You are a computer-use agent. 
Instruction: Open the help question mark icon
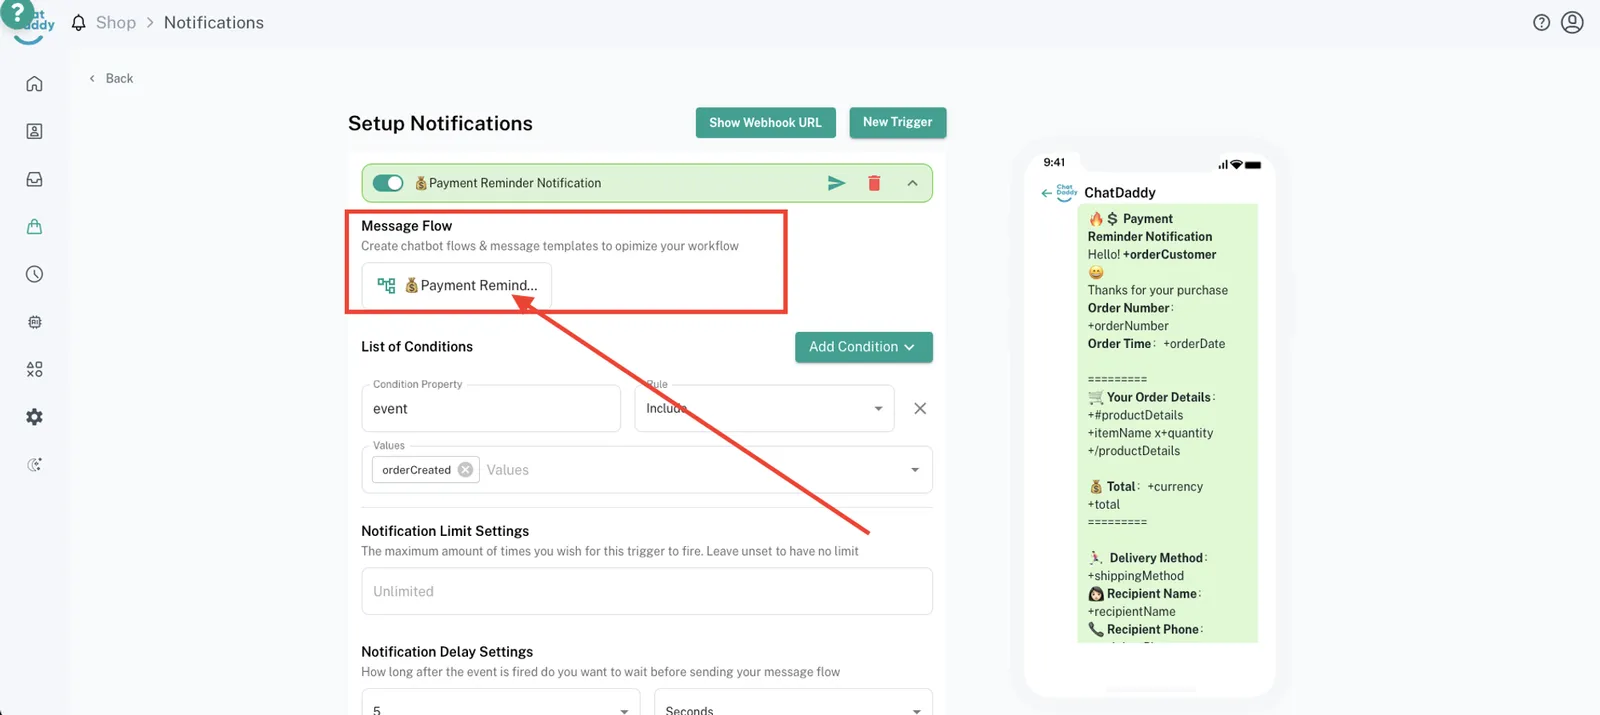[x=1541, y=22]
